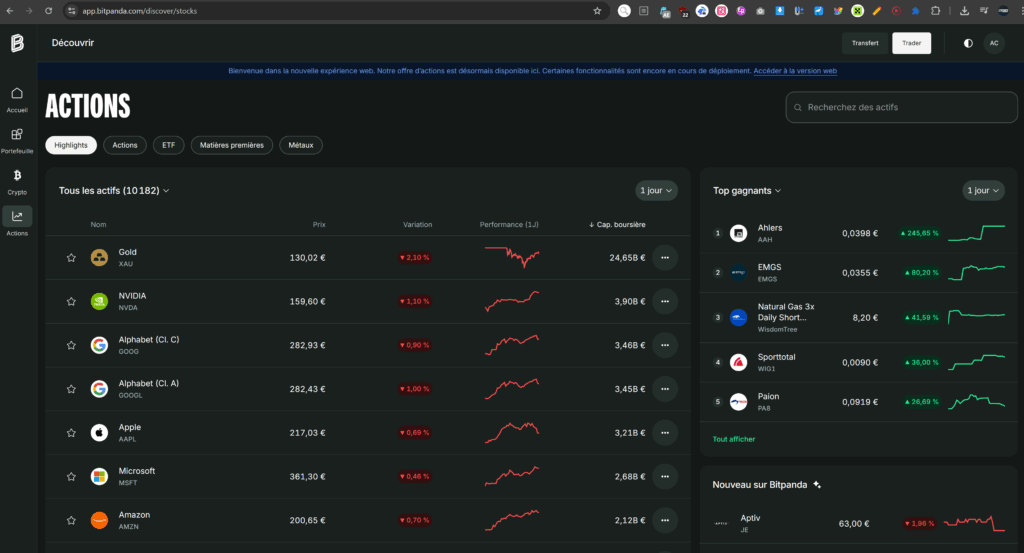Click Microsoft variation 0,46 % badge
This screenshot has width=1024, height=553.
[414, 476]
